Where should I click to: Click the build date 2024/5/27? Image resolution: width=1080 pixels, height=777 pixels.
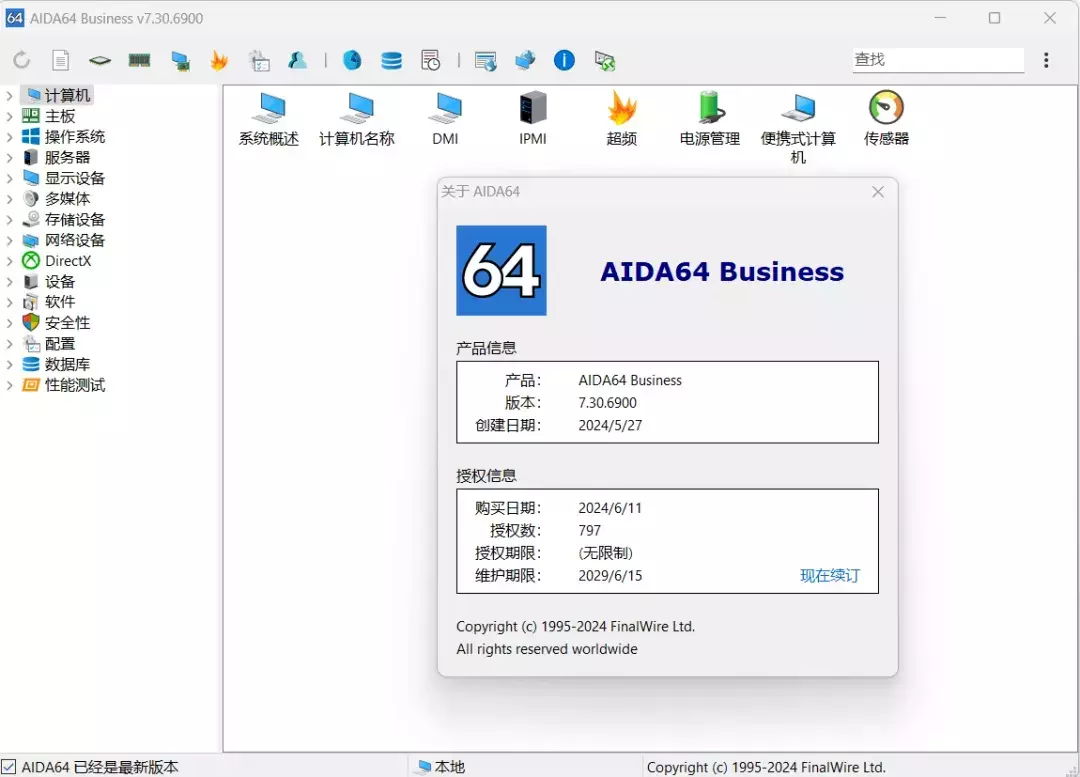[x=610, y=426]
